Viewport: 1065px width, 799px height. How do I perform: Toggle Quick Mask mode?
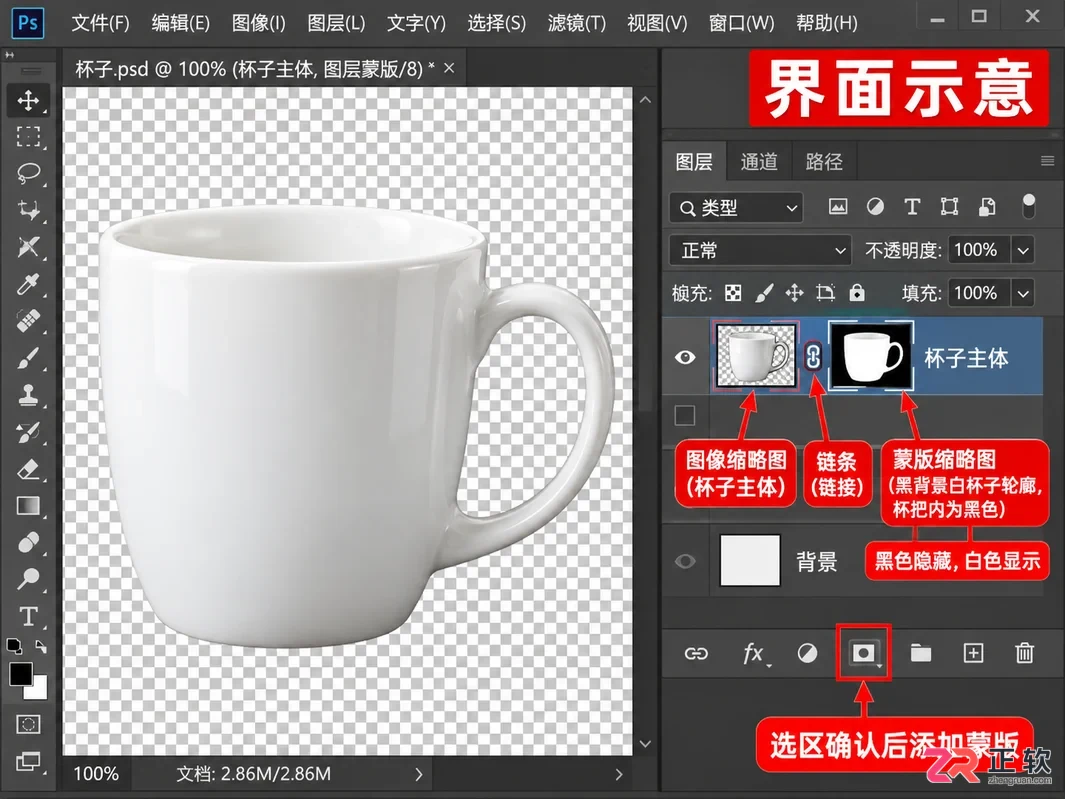coord(28,724)
